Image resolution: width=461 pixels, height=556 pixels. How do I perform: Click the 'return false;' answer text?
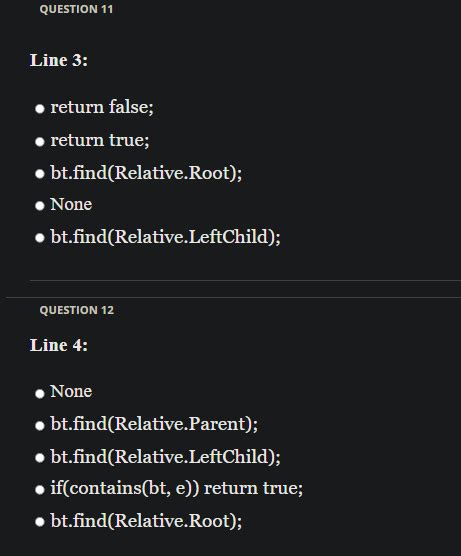[x=102, y=107]
